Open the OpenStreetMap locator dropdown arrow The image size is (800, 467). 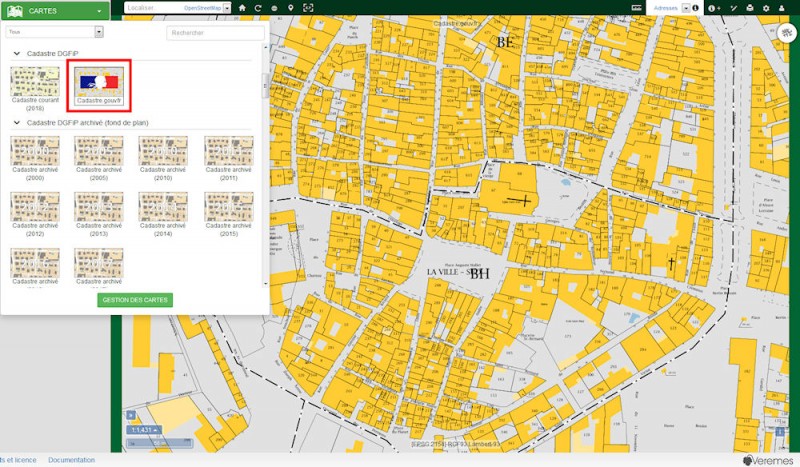click(x=227, y=7)
